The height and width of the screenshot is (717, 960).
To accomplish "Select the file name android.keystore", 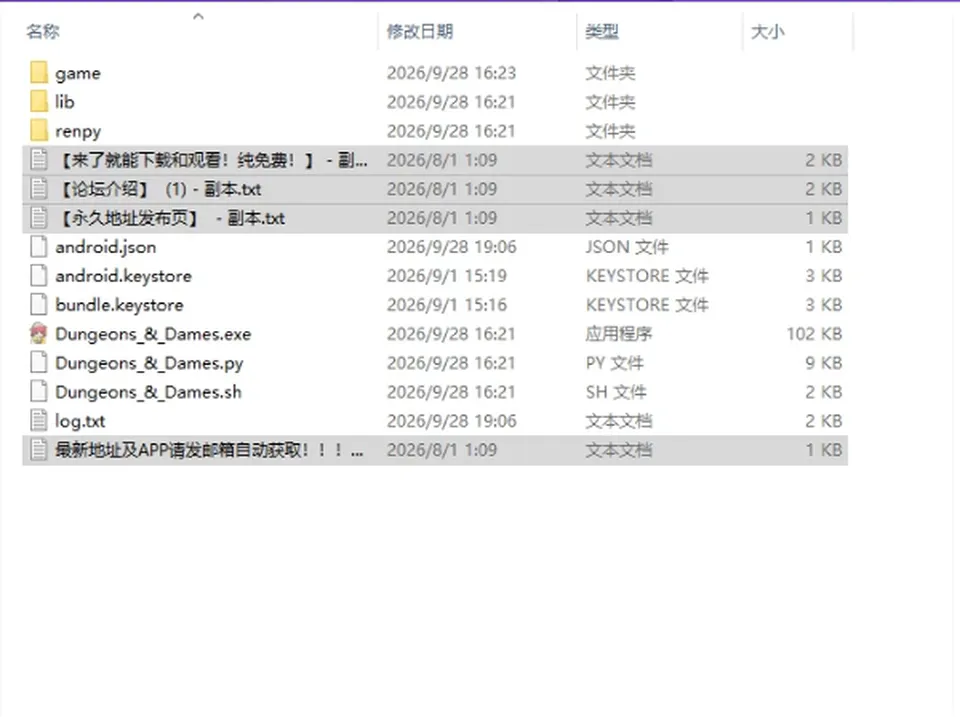I will pyautogui.click(x=124, y=276).
